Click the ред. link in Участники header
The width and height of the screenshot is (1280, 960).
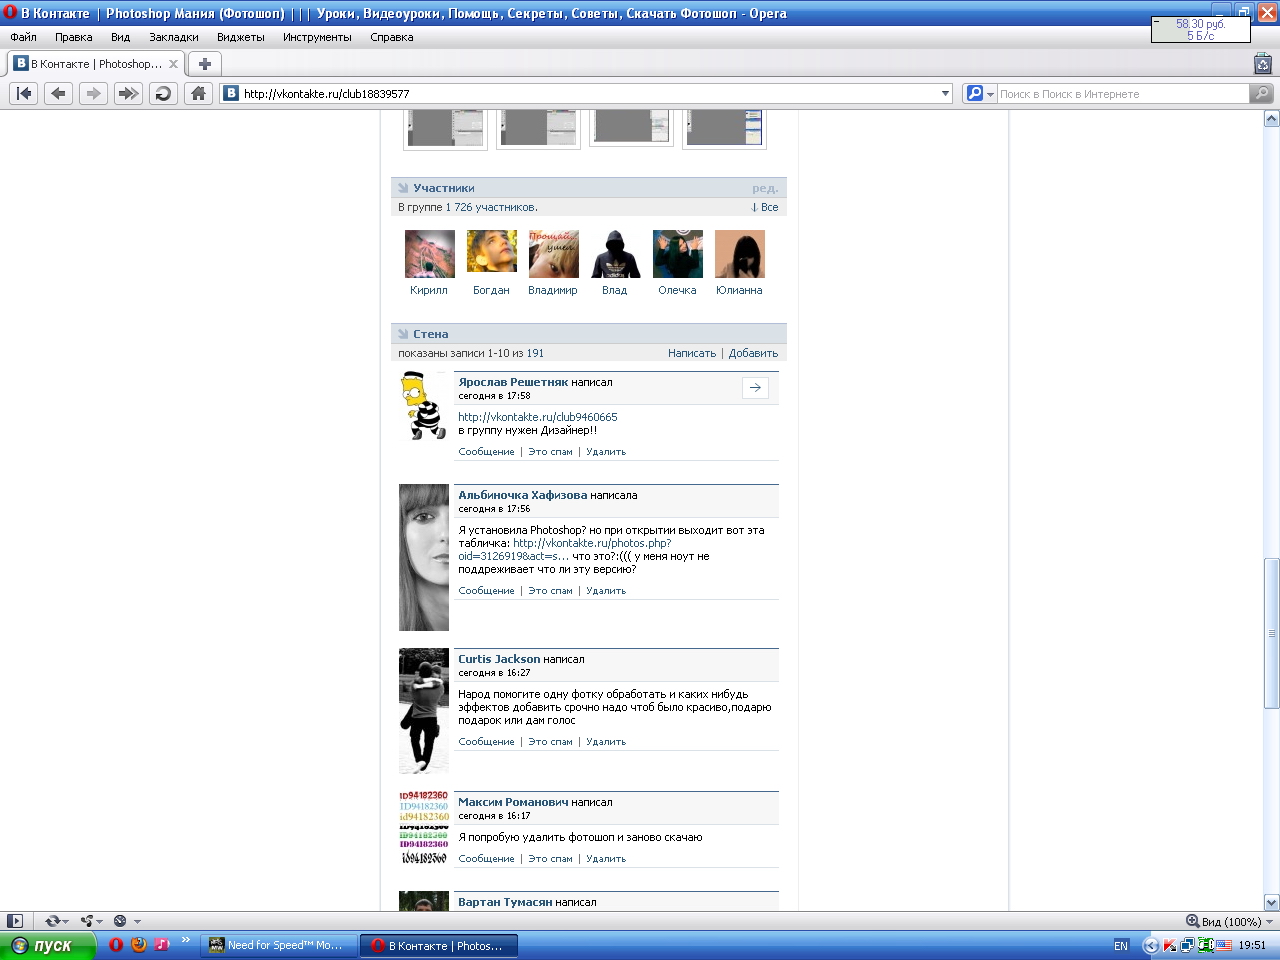tap(765, 188)
